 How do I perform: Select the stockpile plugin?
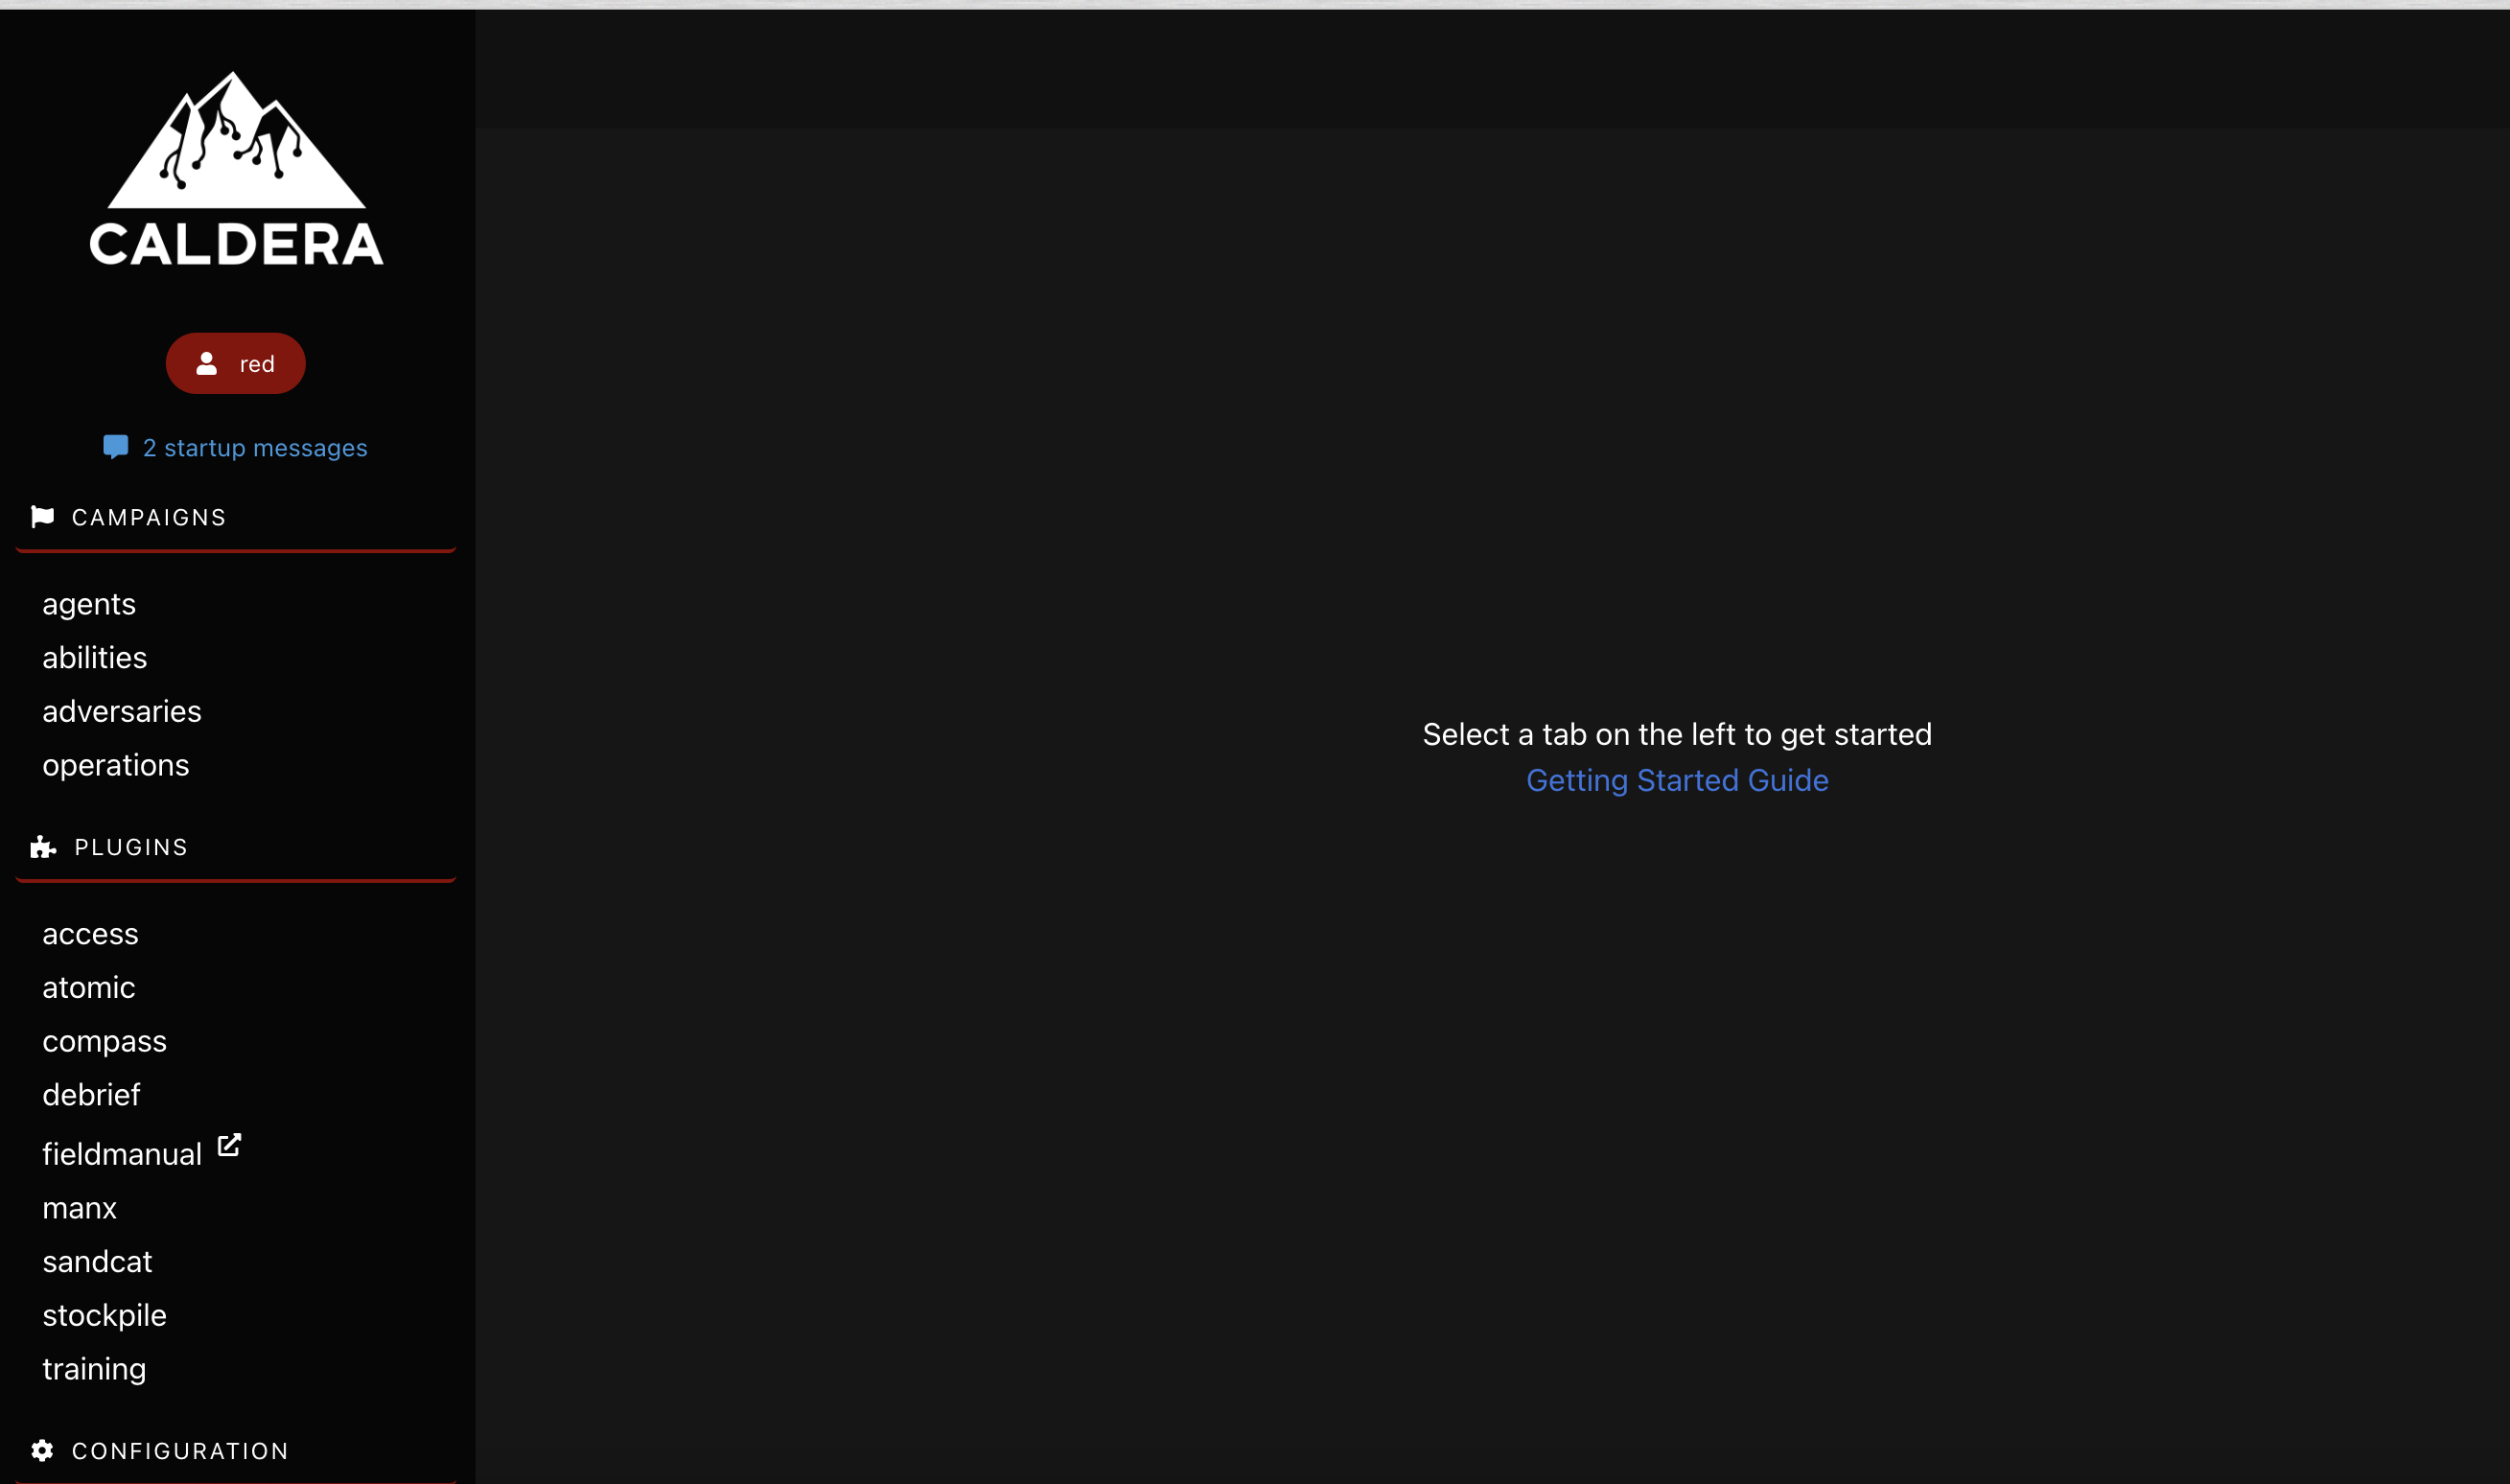tap(105, 1315)
